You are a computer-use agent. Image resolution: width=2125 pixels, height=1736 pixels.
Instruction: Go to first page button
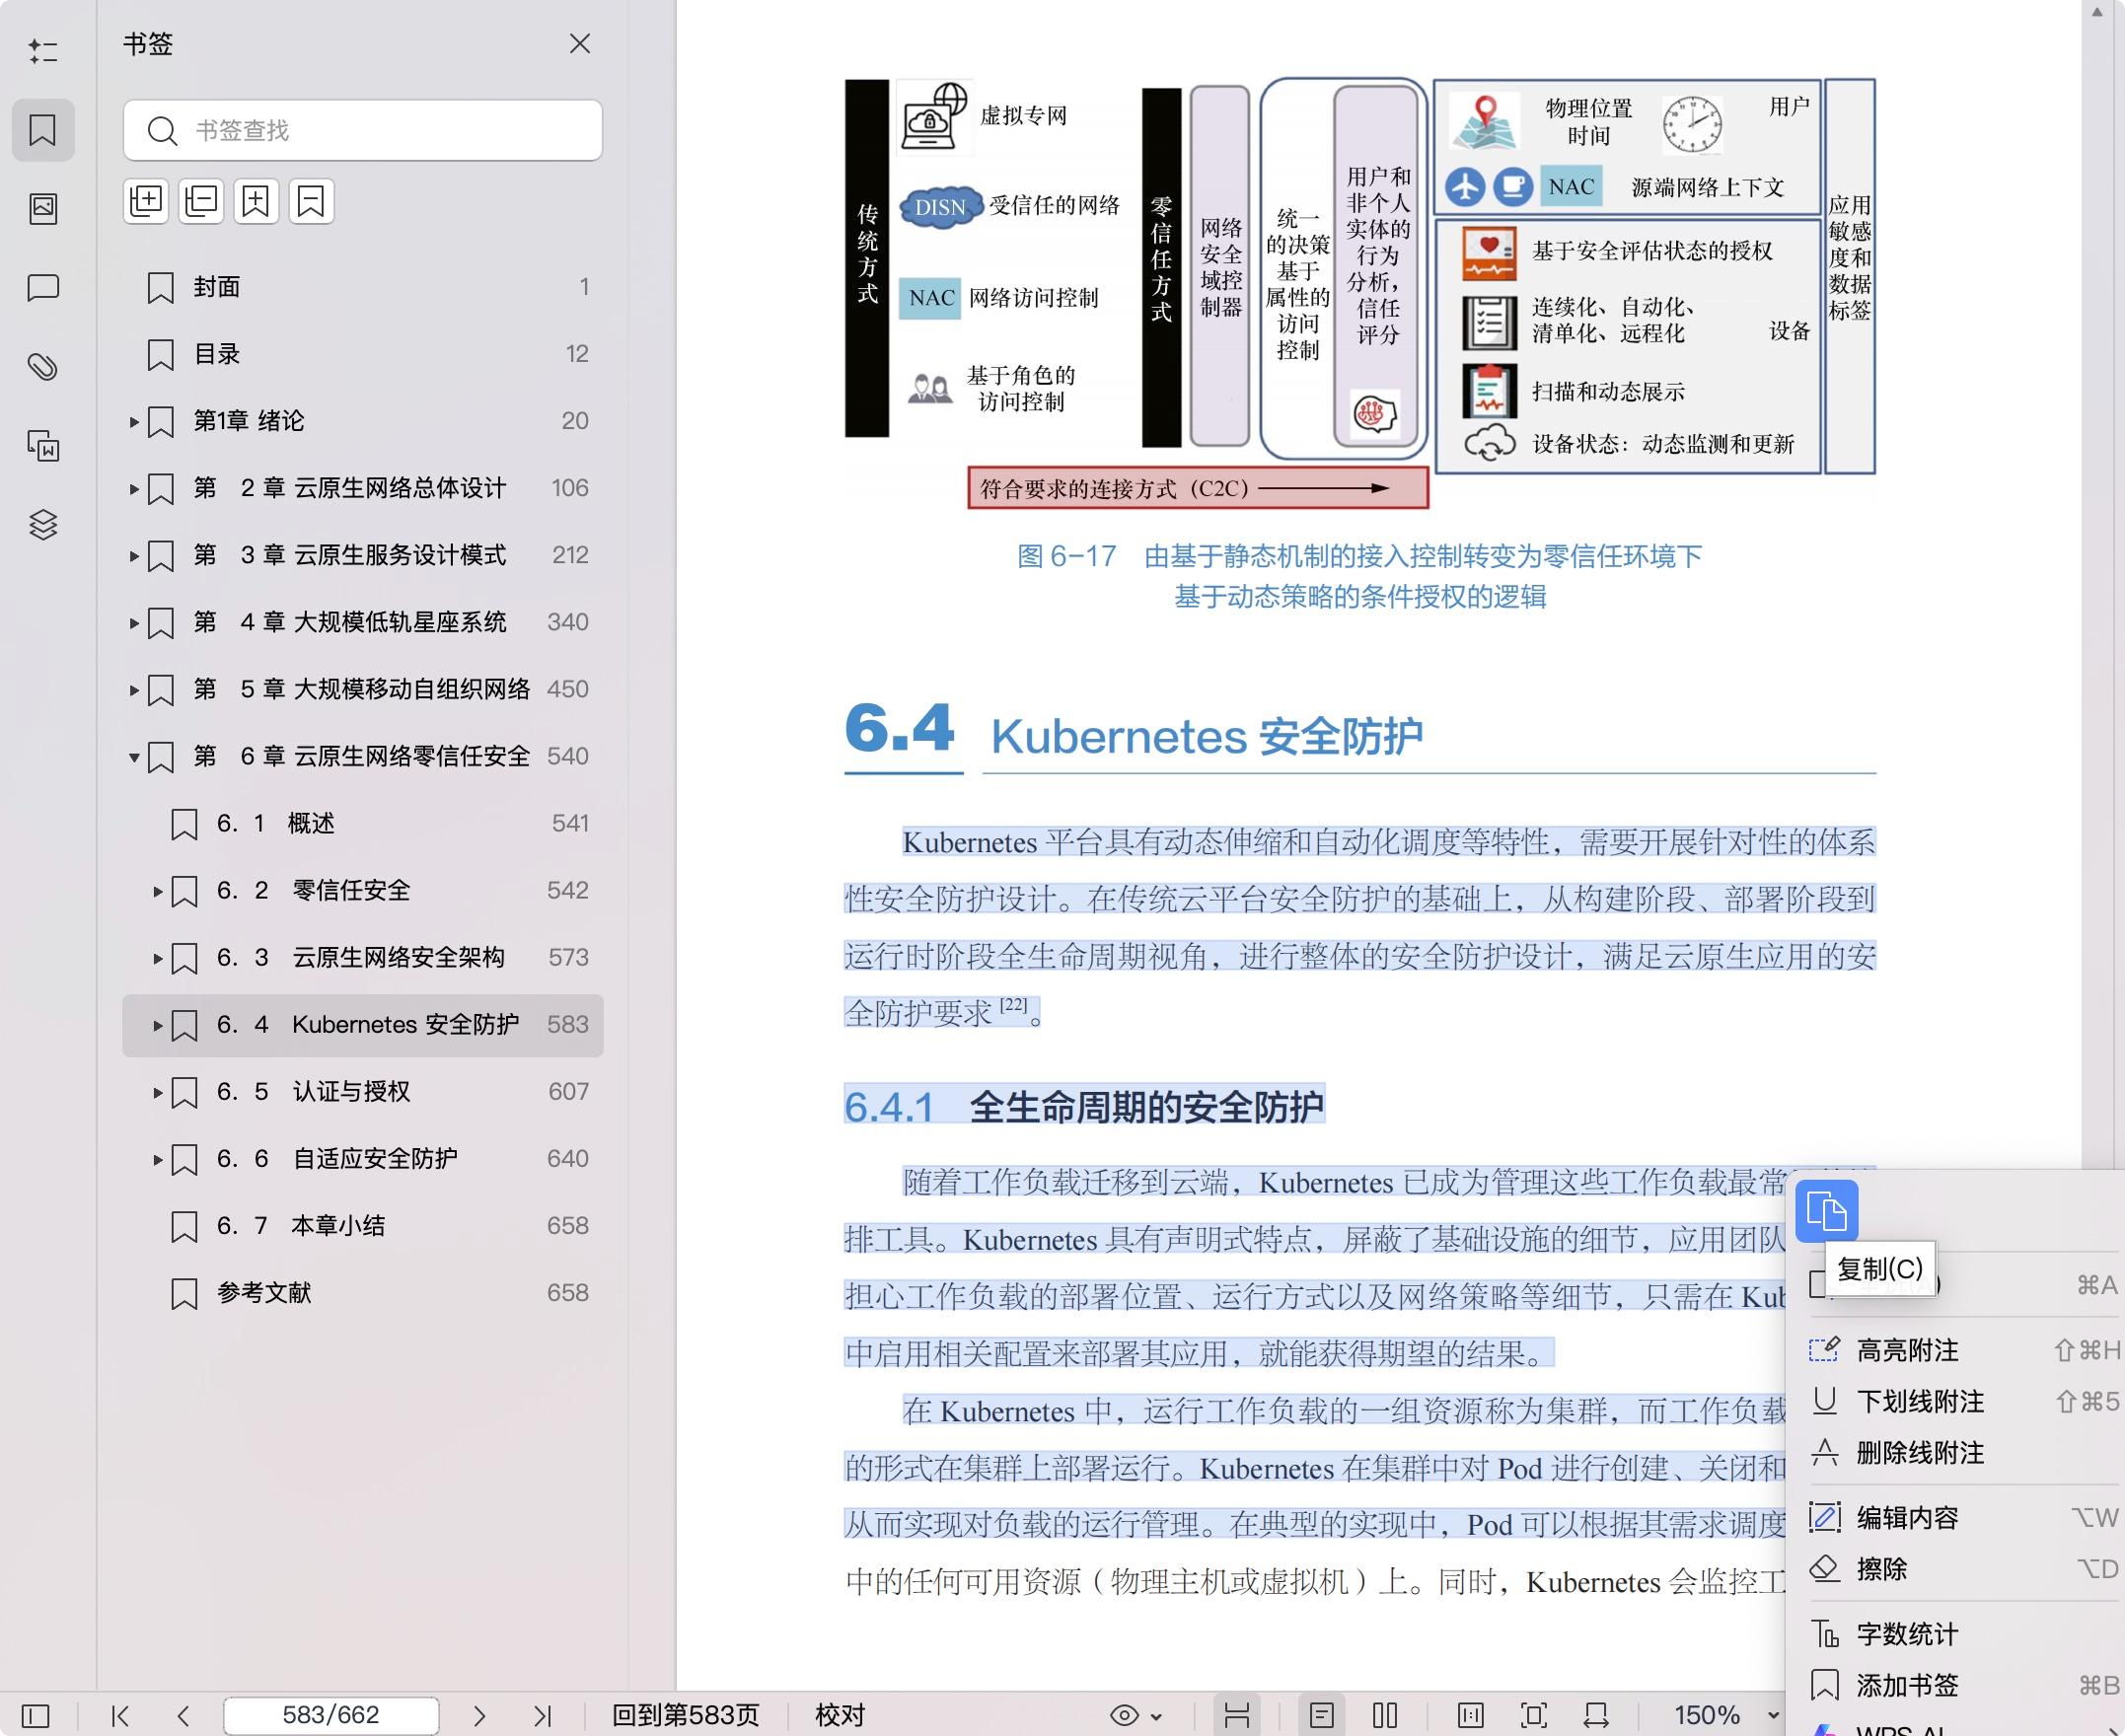[120, 1715]
